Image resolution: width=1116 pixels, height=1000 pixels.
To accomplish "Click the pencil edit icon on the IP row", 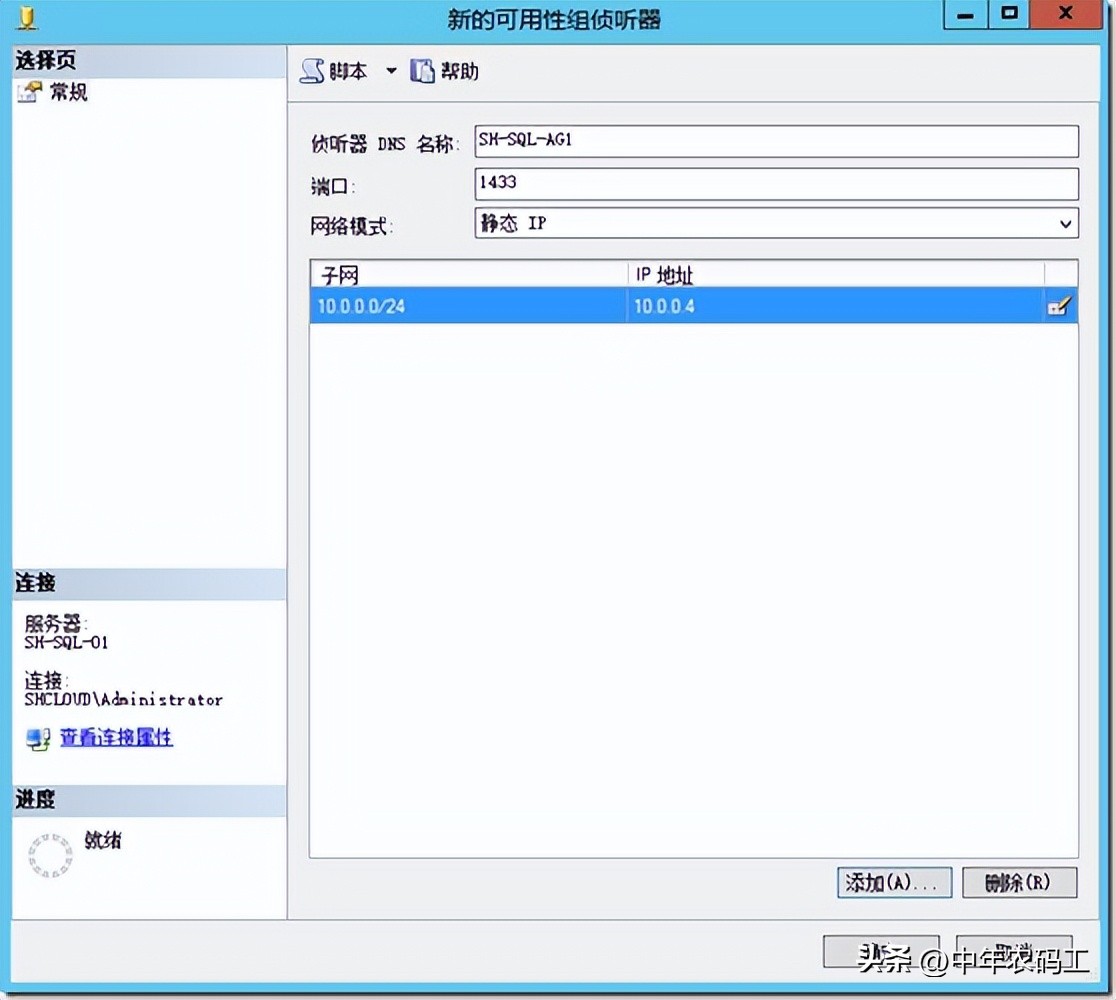I will click(1061, 306).
